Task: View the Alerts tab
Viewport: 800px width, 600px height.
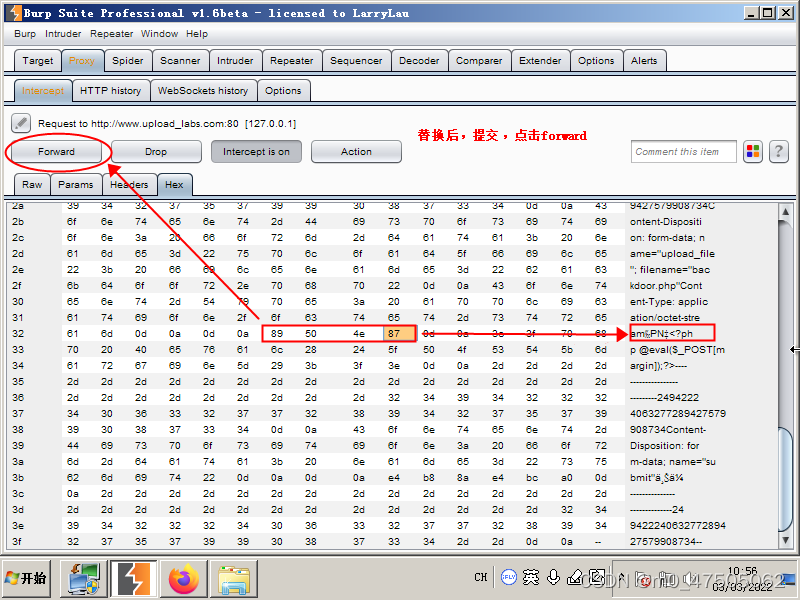Action: [644, 61]
